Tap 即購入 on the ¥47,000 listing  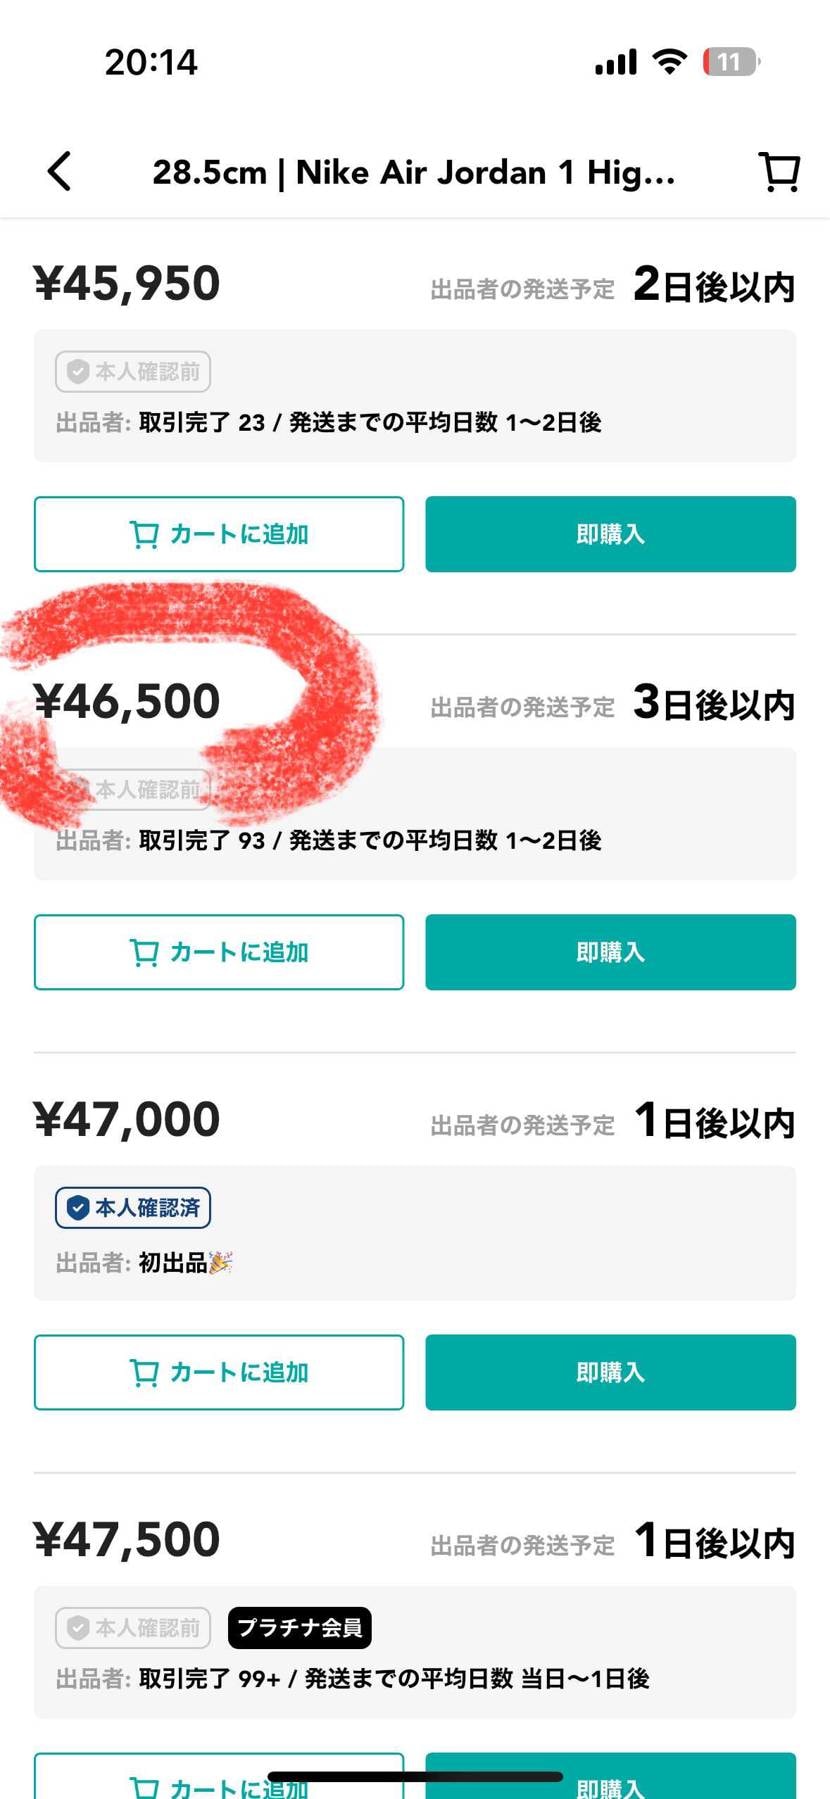click(610, 1372)
